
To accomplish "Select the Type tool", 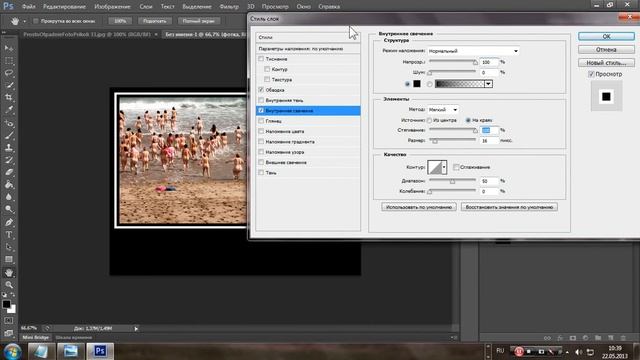I will tap(9, 235).
